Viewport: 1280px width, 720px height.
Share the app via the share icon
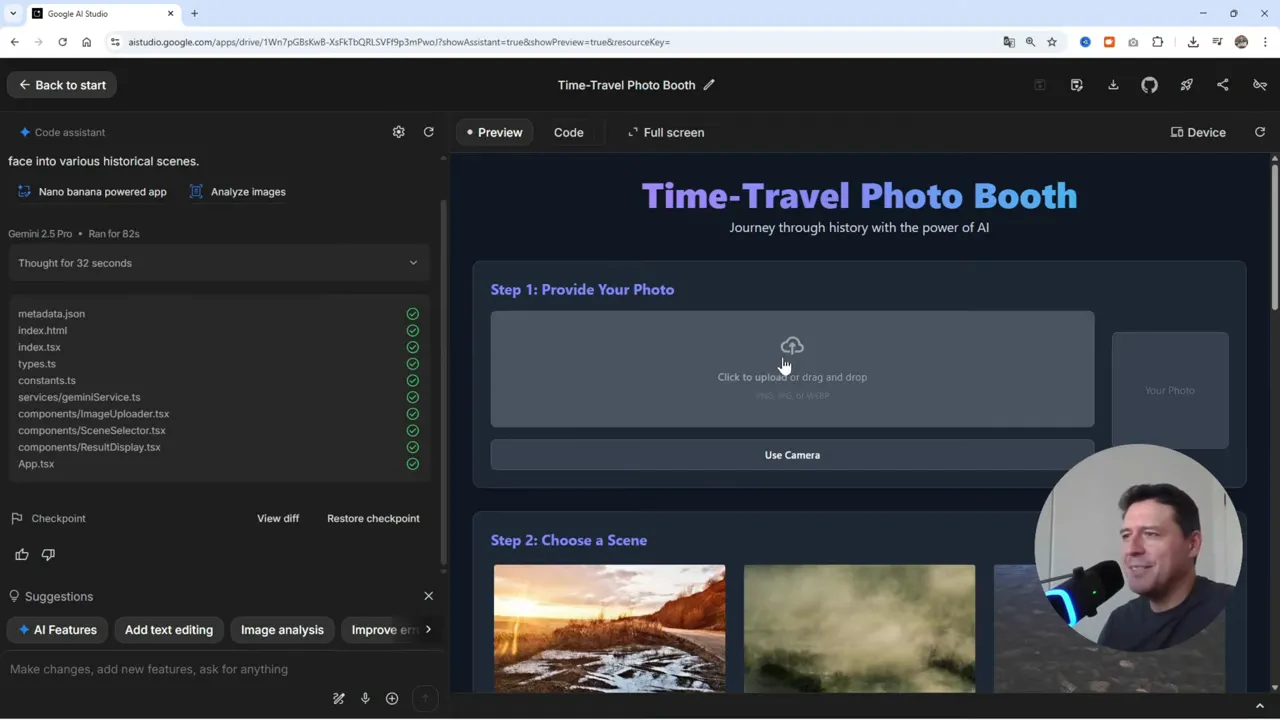(1222, 85)
